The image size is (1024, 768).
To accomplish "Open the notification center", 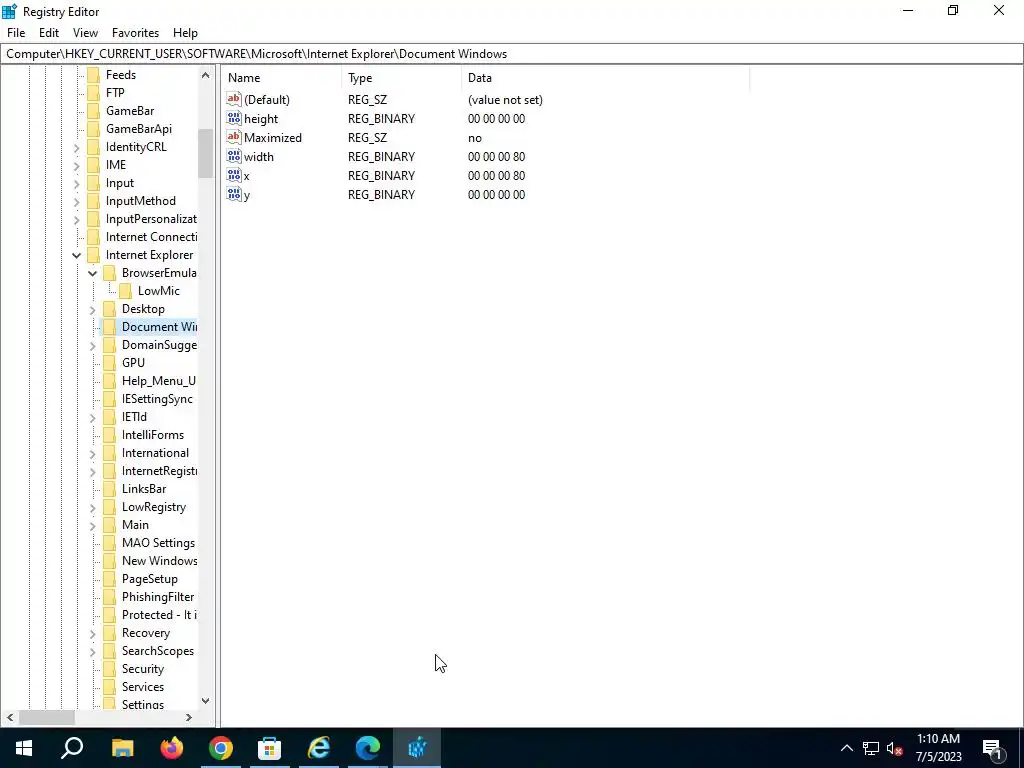I will pyautogui.click(x=993, y=748).
